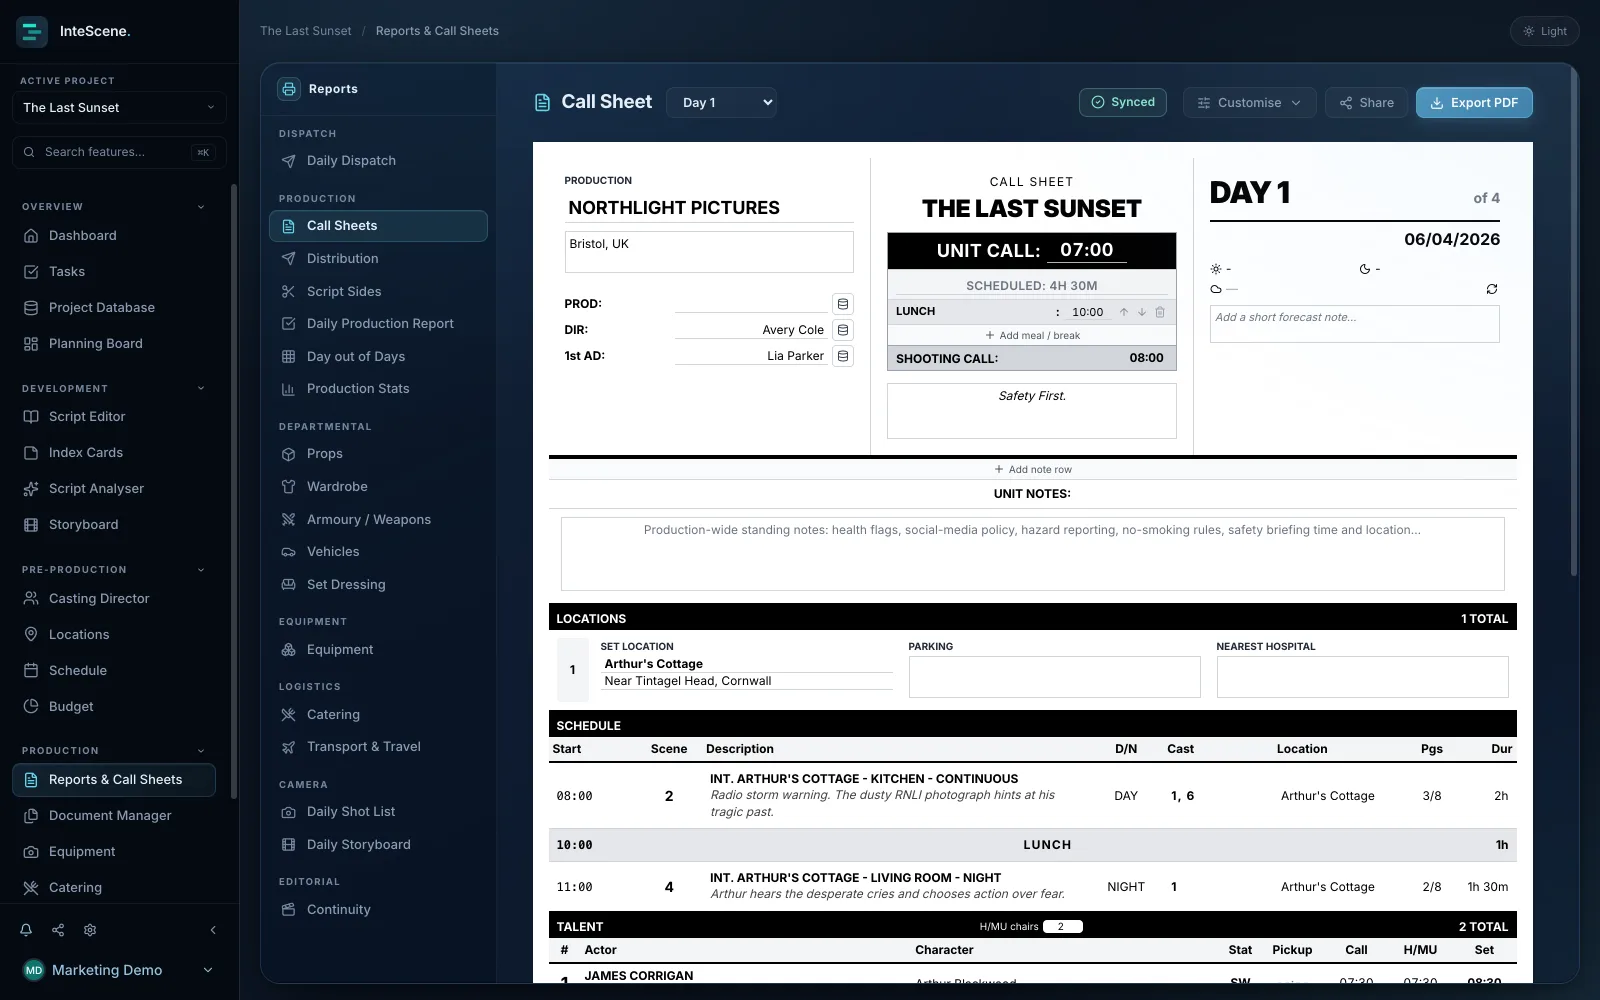1600x1000 pixels.
Task: Click the Unit Notes text area
Action: pyautogui.click(x=1032, y=554)
